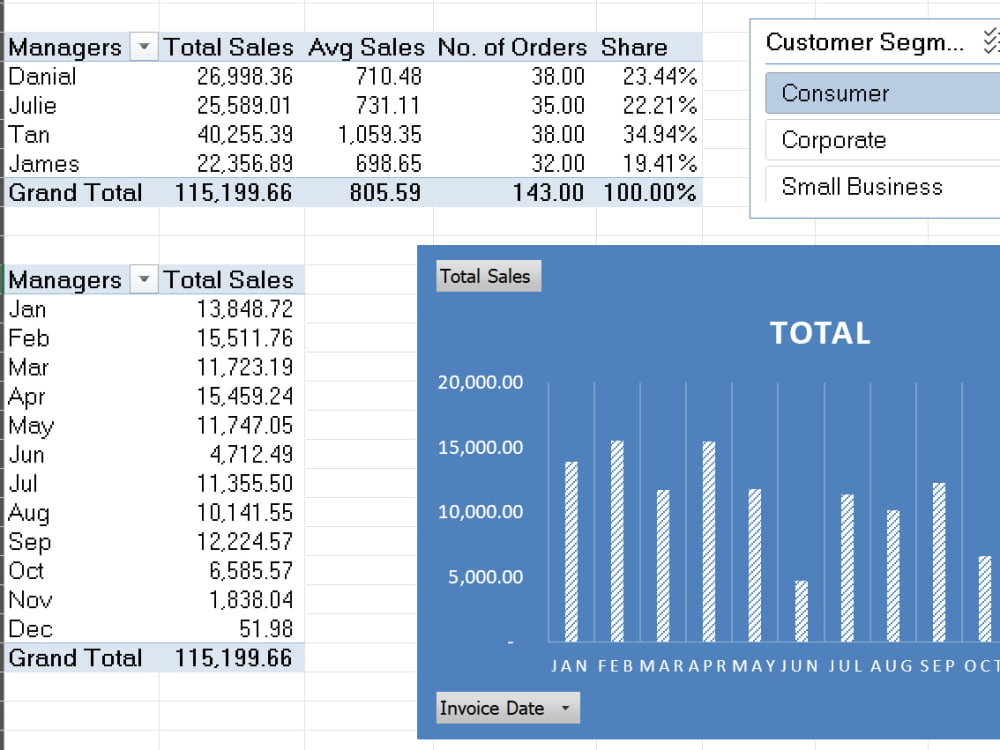Toggle multi-select icon in Customer Segment slicer
Image resolution: width=1000 pixels, height=750 pixels.
(x=992, y=41)
